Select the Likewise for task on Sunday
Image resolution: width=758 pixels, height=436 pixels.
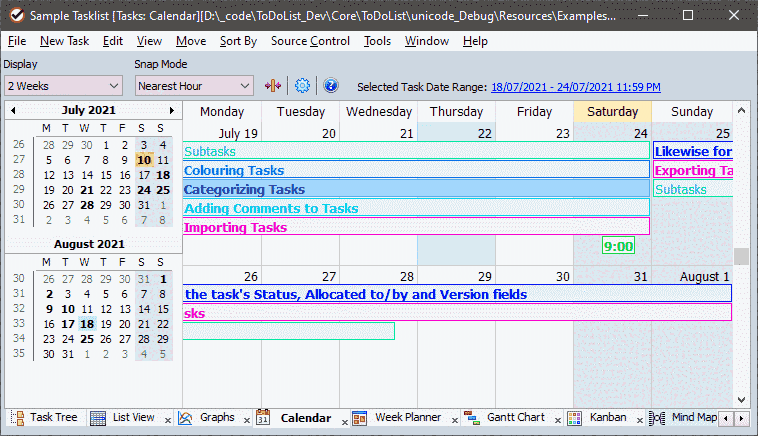coord(693,151)
